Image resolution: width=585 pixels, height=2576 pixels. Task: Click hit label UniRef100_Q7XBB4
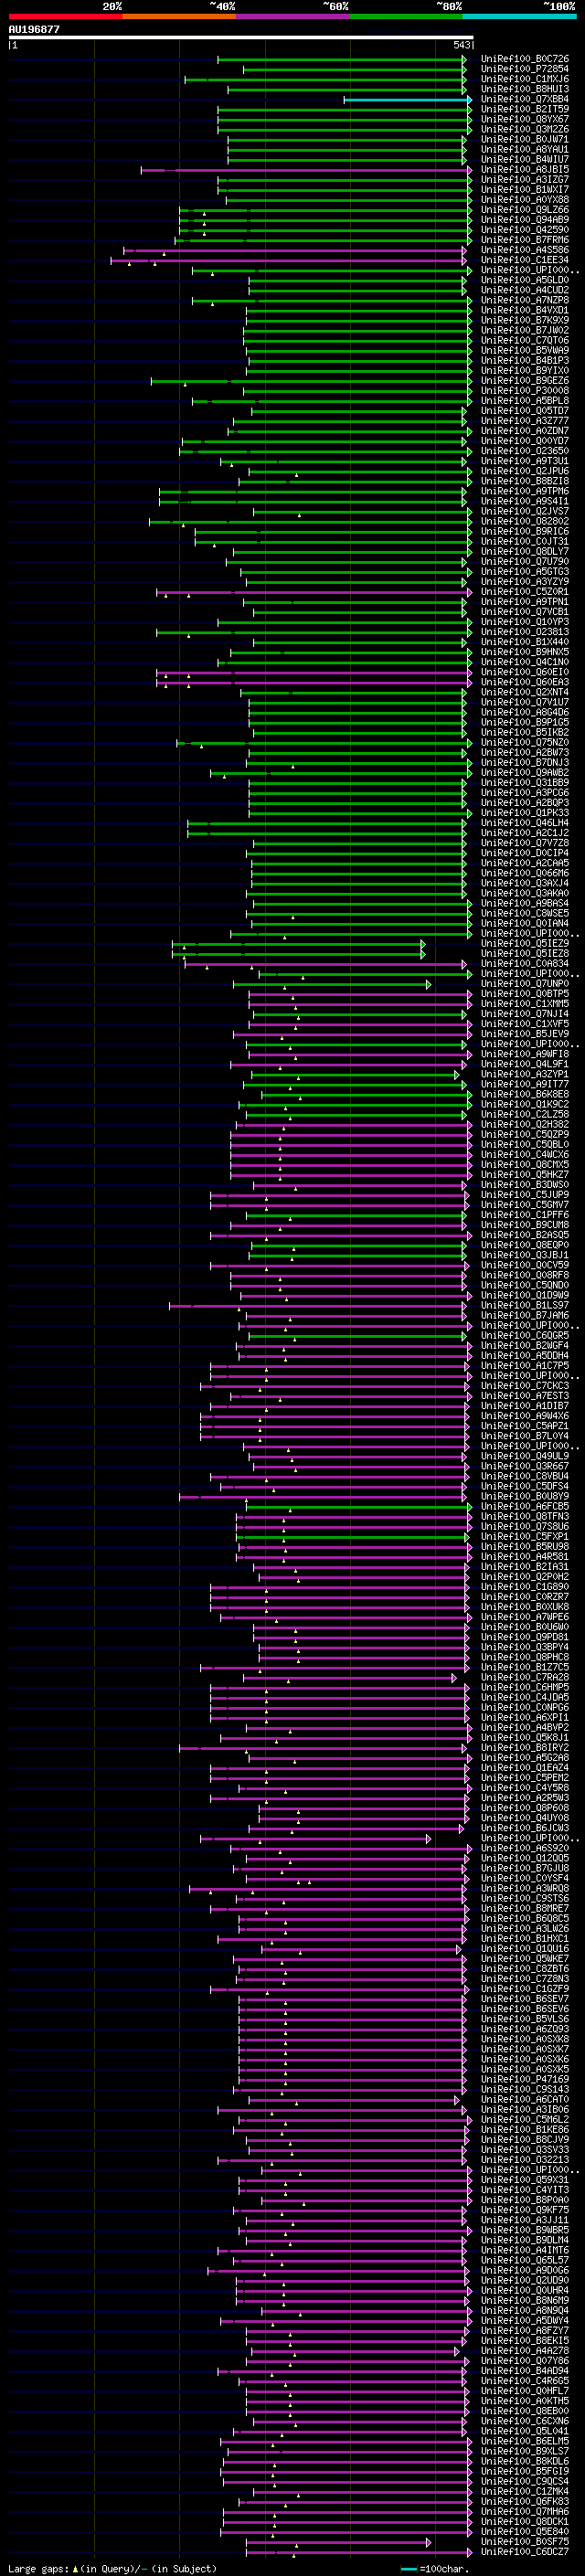click(525, 99)
